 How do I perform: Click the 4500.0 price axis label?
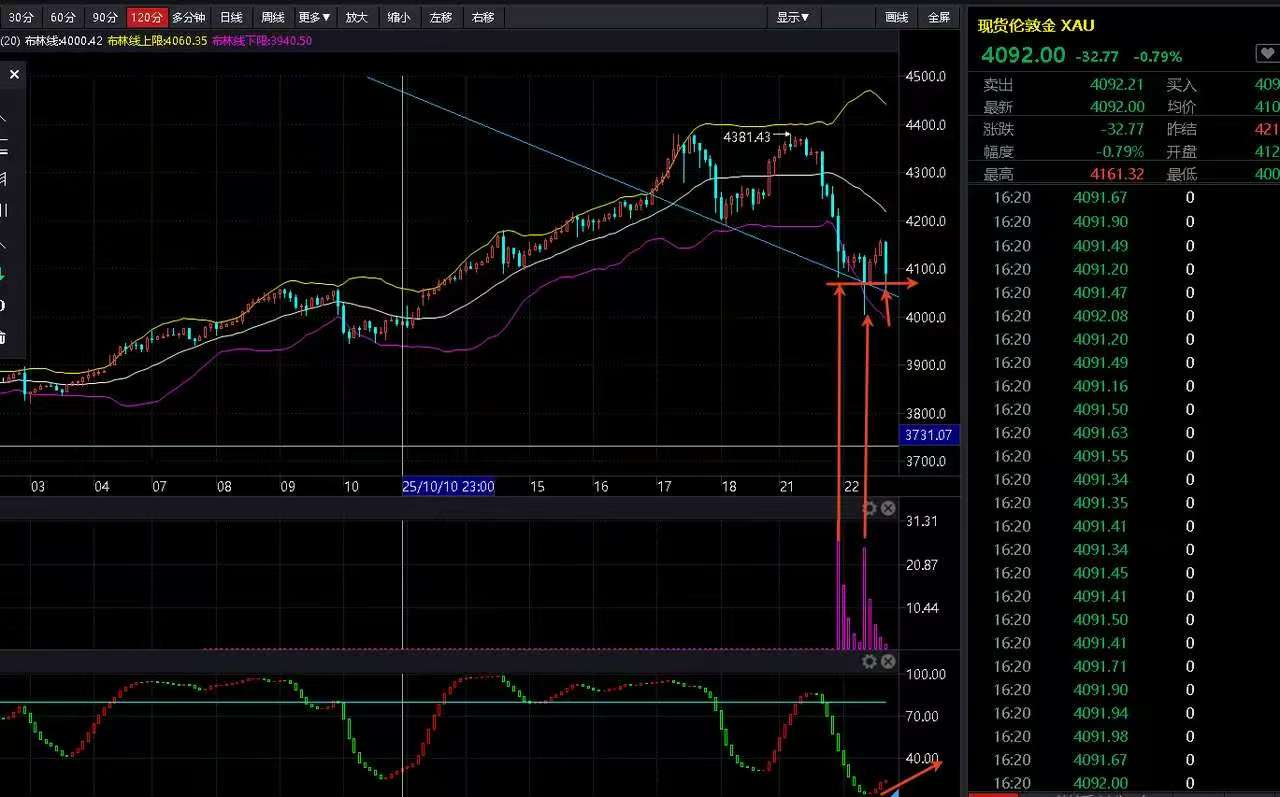[x=925, y=77]
